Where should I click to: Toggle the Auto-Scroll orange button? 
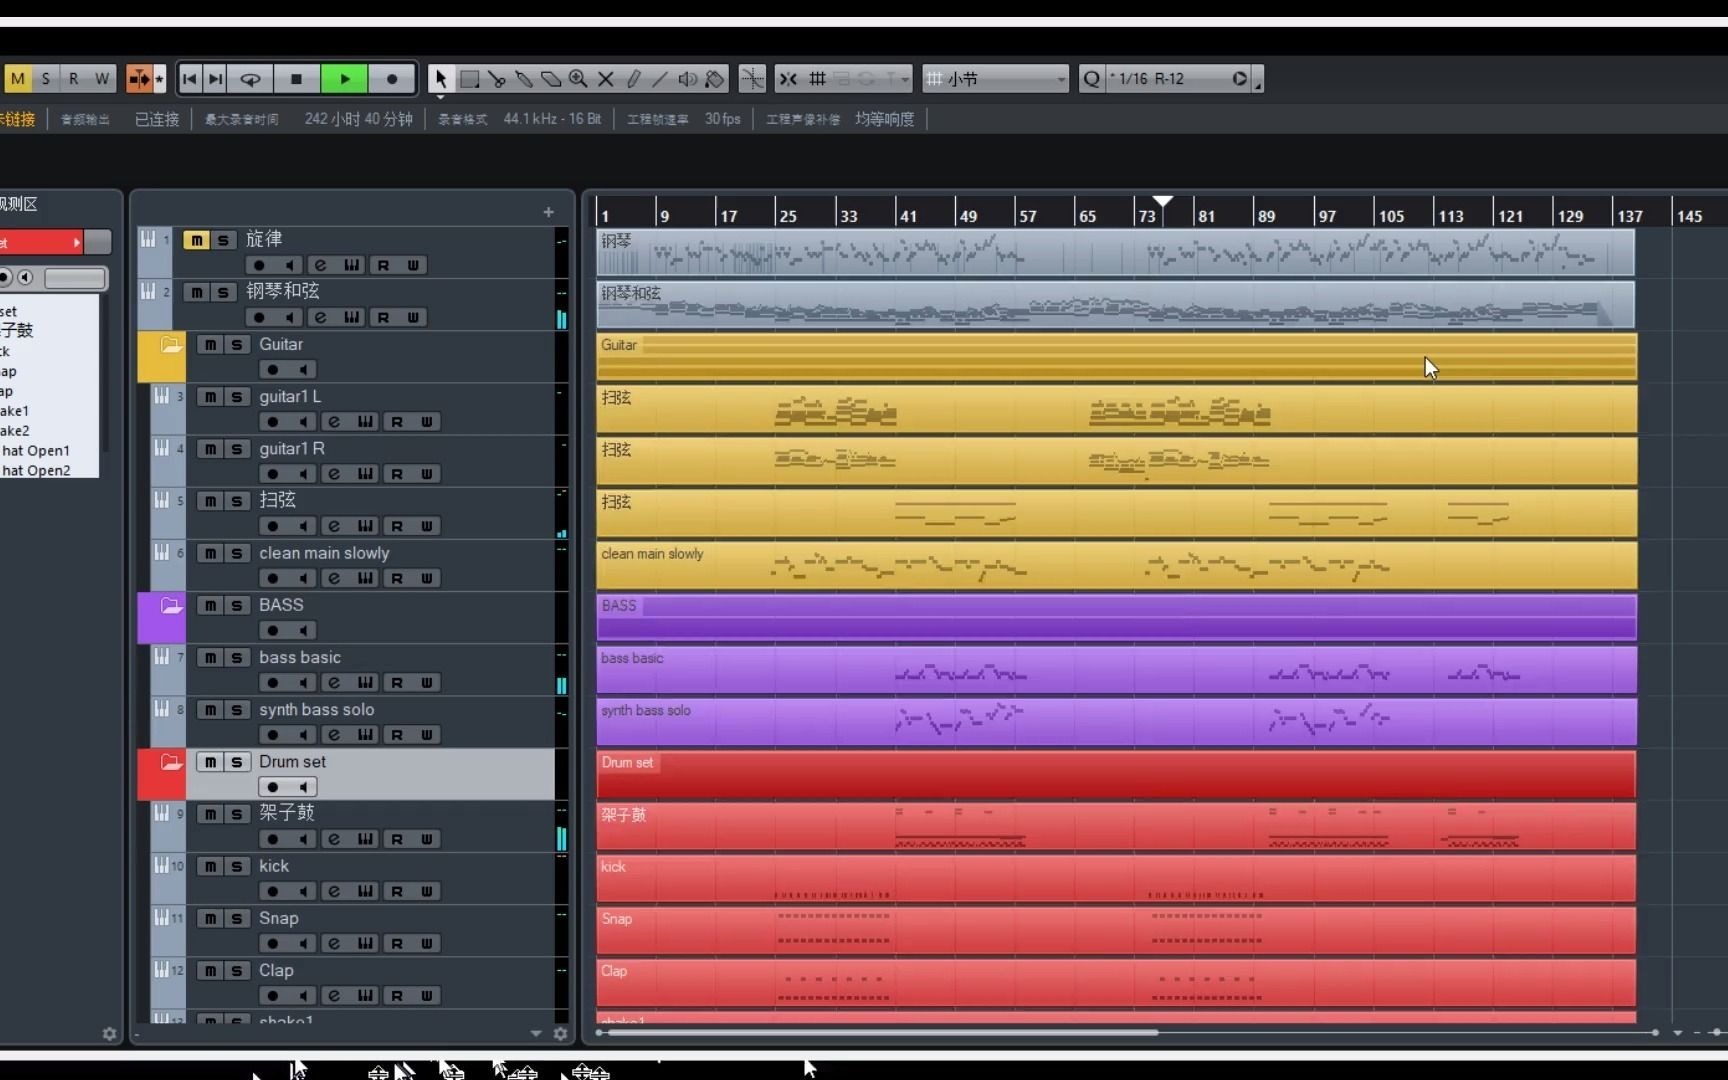click(x=138, y=79)
